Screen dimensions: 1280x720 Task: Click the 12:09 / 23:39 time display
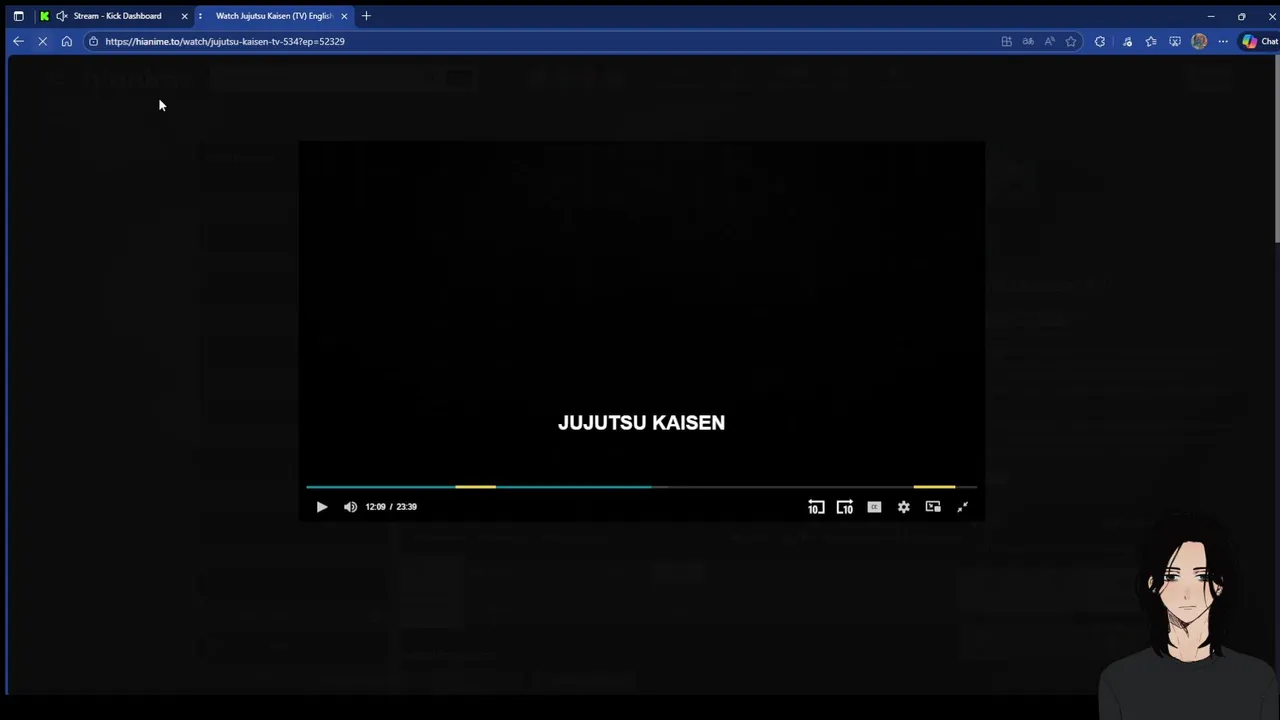tap(391, 507)
